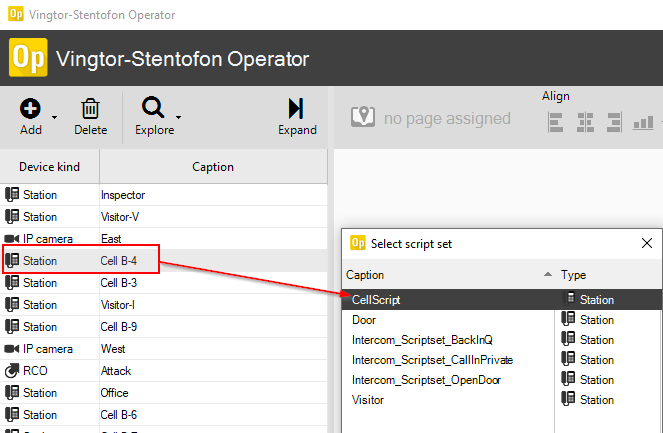Click the Delete trash can icon
Viewport: 663px width, 433px height.
click(90, 109)
